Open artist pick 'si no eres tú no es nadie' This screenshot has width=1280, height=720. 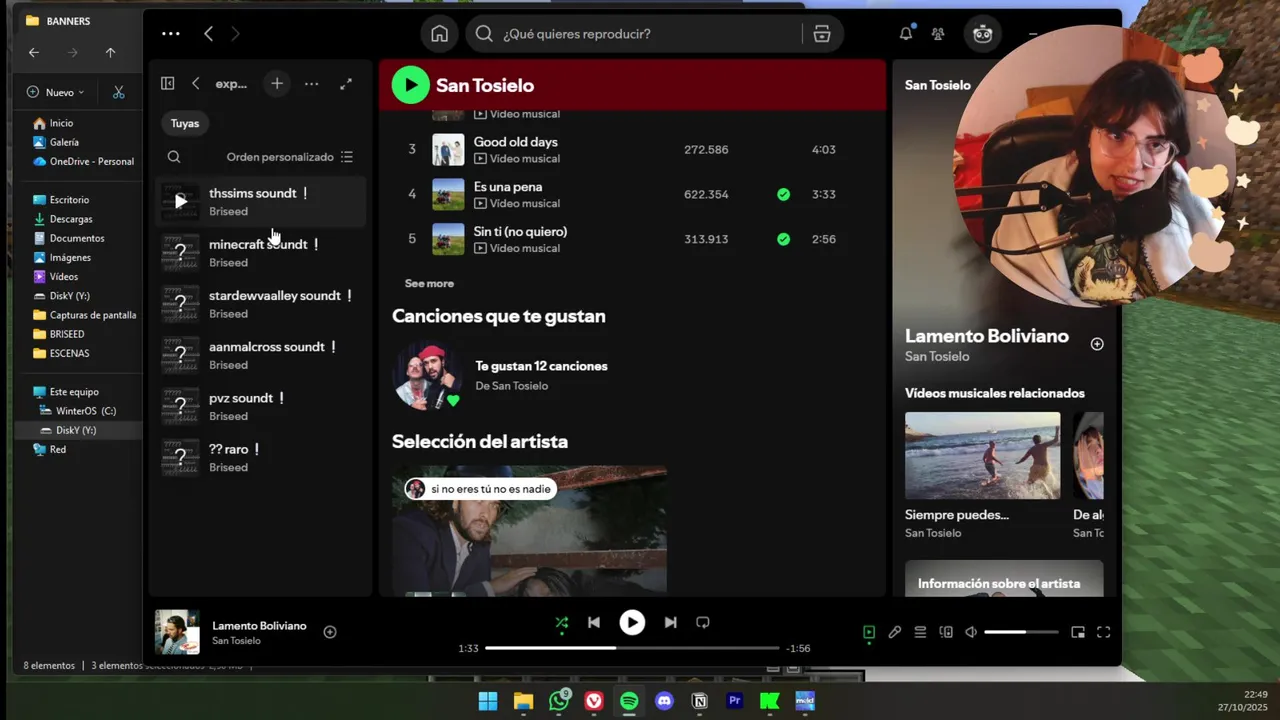click(x=529, y=530)
